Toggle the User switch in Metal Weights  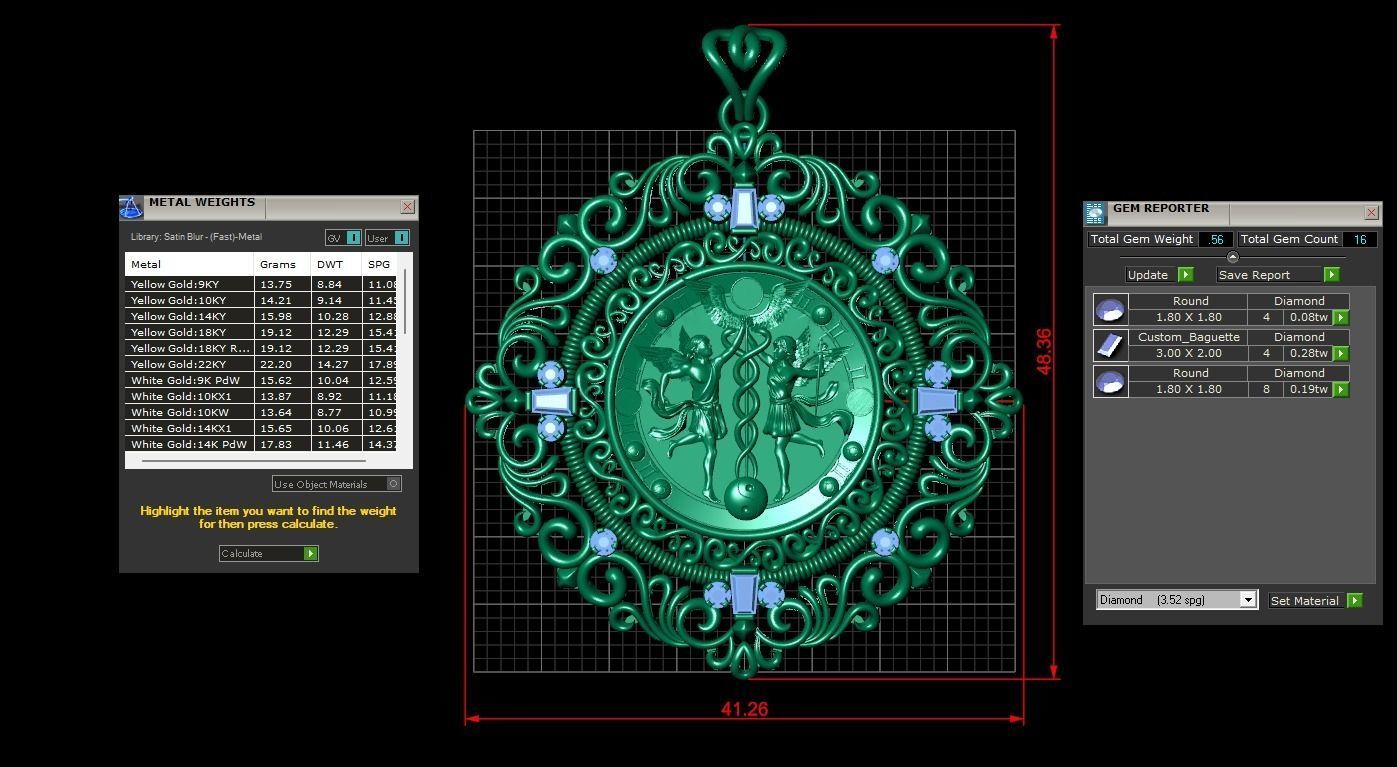pos(387,237)
